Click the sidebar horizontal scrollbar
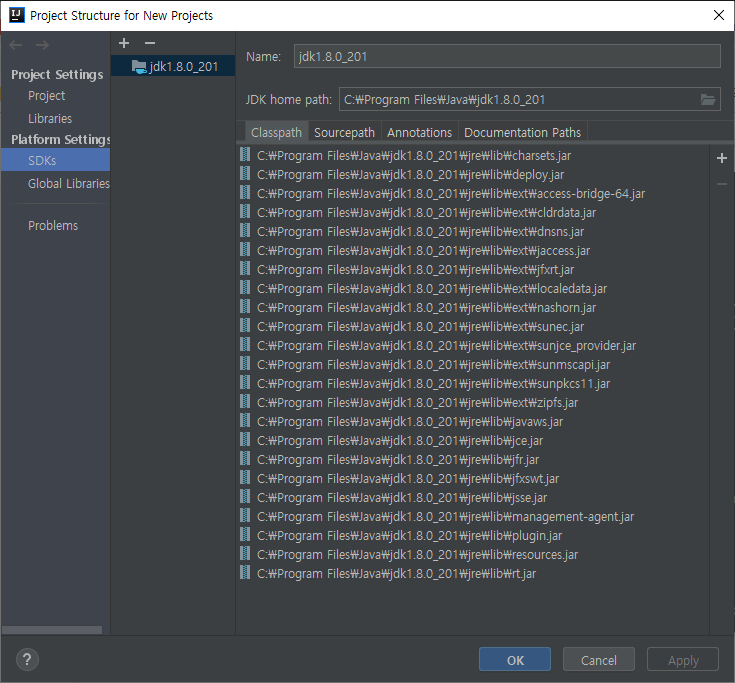Viewport: 735px width, 683px height. click(52, 630)
